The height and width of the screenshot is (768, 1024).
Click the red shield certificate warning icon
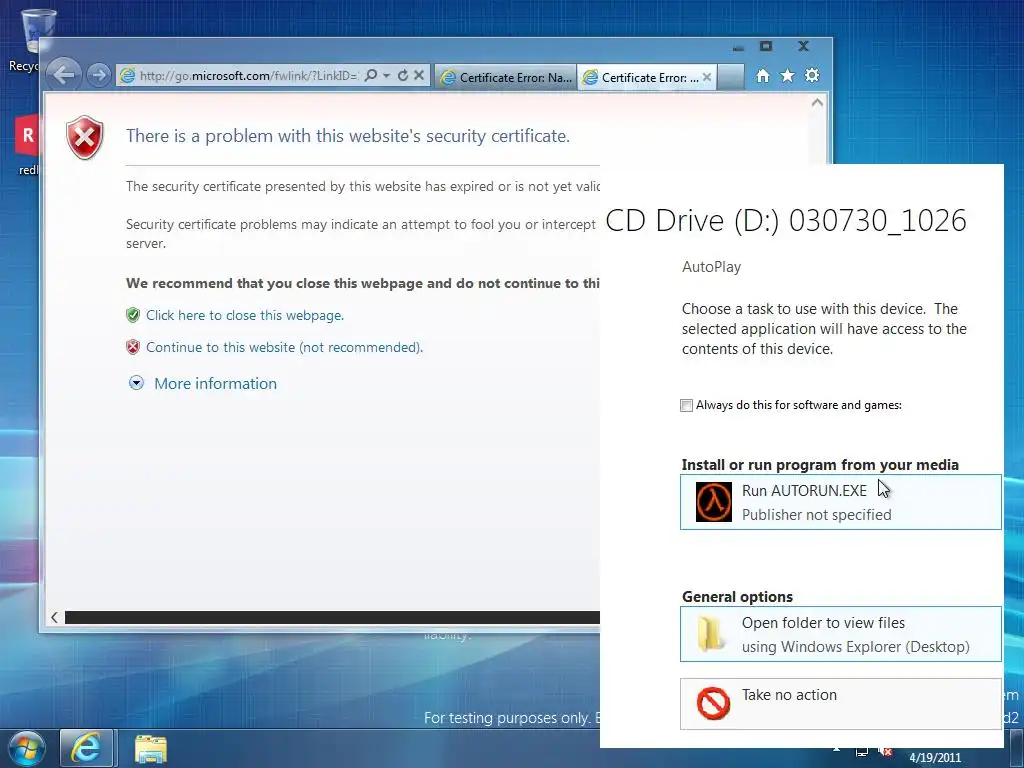(x=85, y=137)
